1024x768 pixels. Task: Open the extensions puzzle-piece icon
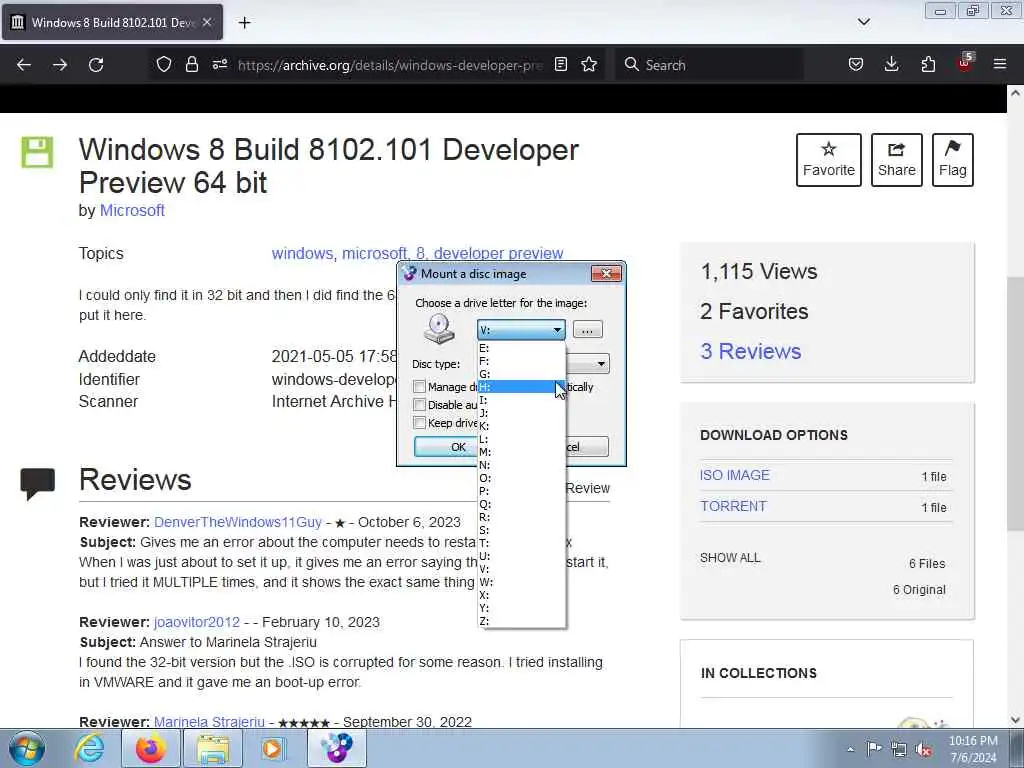coord(928,64)
